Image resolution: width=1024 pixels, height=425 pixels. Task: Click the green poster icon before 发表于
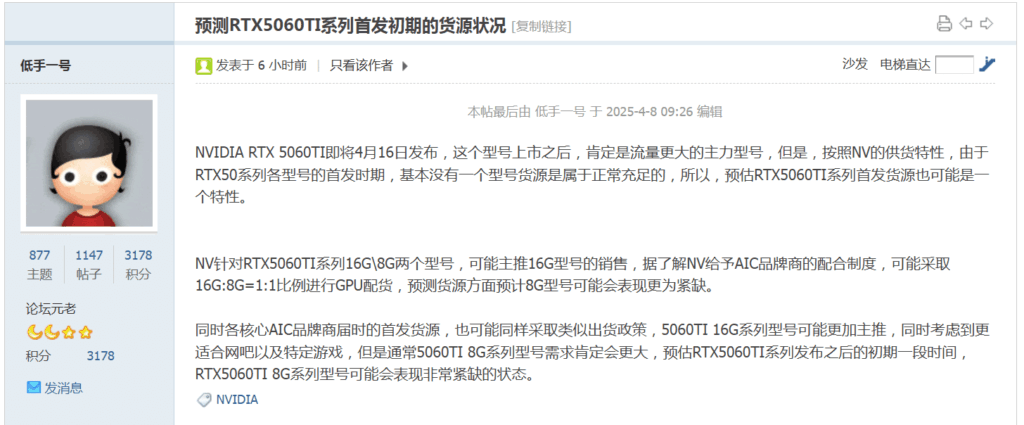204,65
